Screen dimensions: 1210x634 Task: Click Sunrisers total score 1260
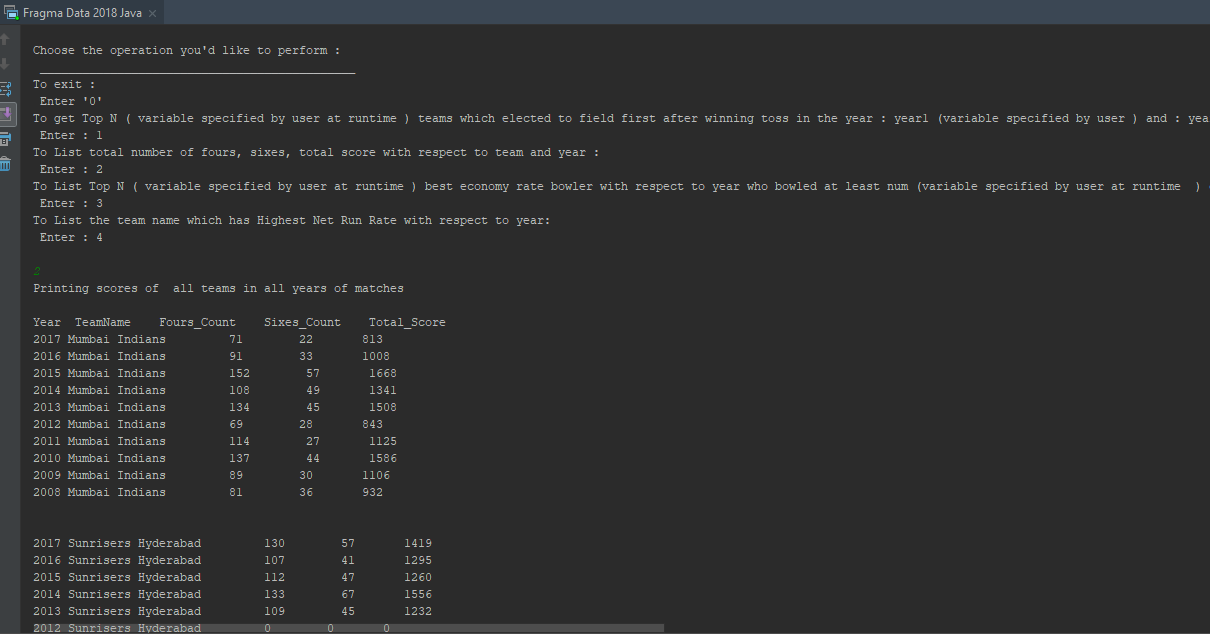[x=418, y=577]
